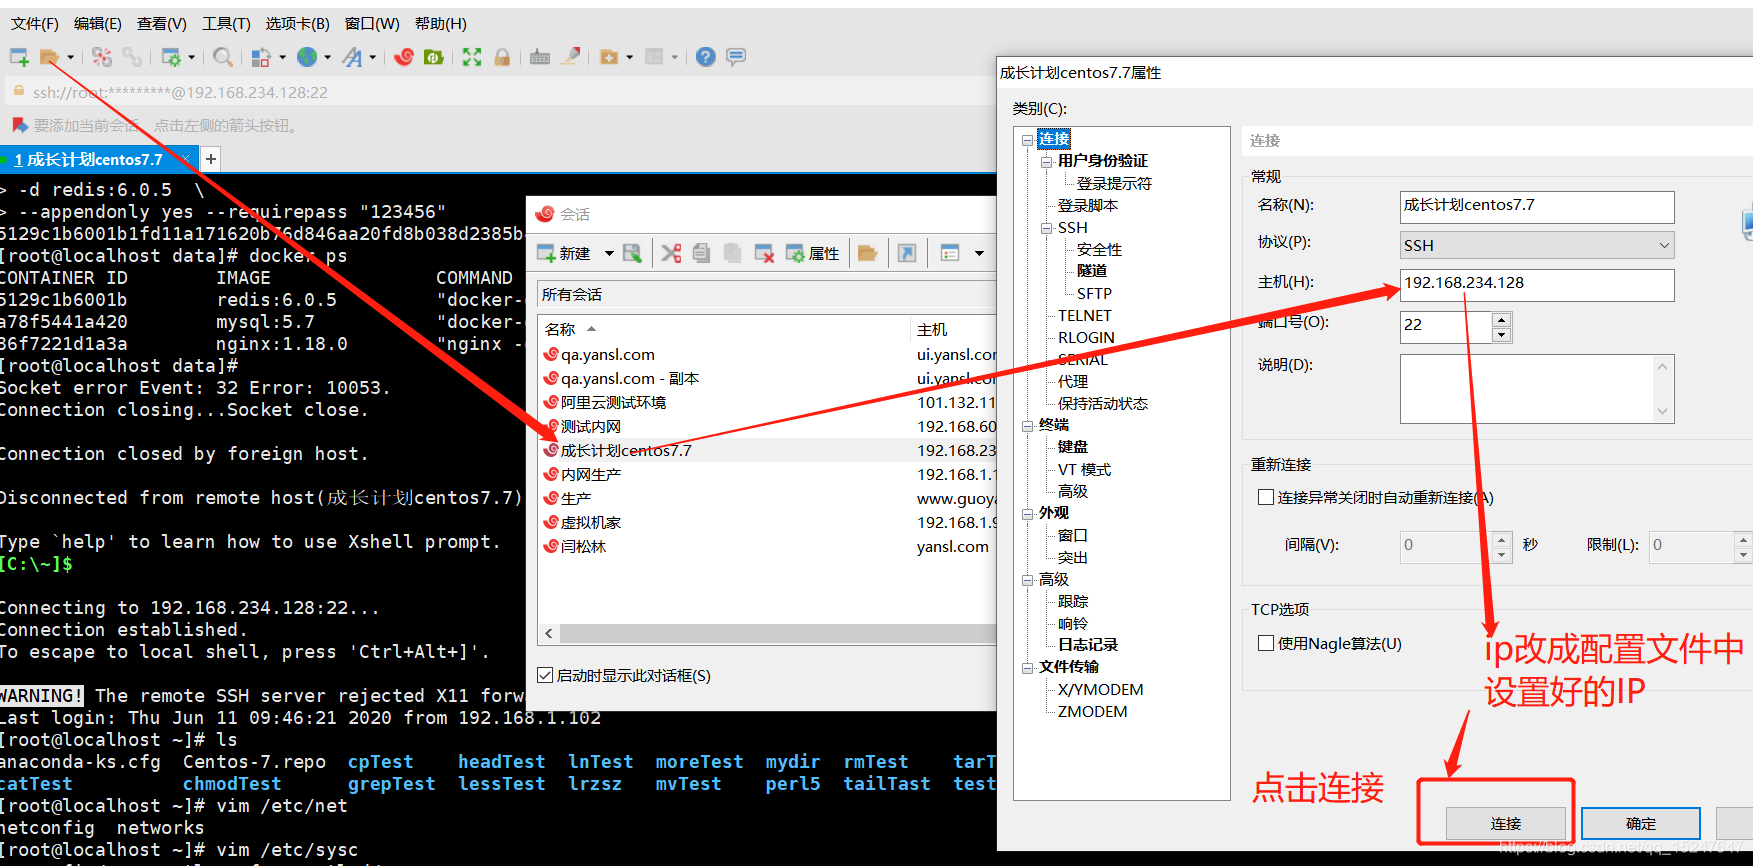Uncheck 启动时显示此对话框 checkbox
The width and height of the screenshot is (1753, 866).
point(545,675)
